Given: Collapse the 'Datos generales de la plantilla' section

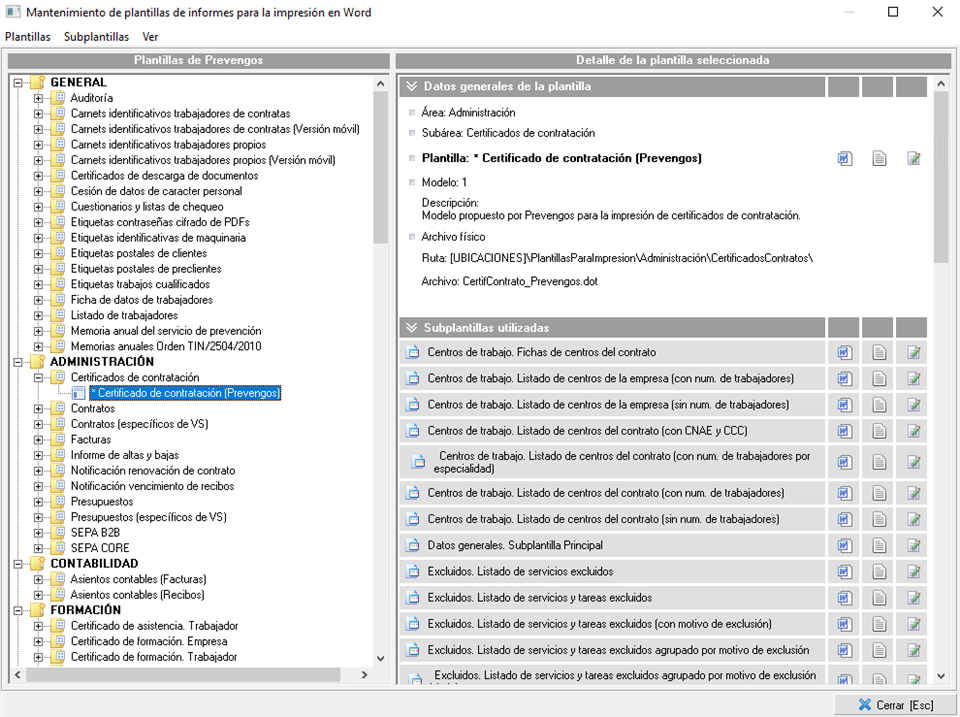Looking at the screenshot, I should (411, 87).
